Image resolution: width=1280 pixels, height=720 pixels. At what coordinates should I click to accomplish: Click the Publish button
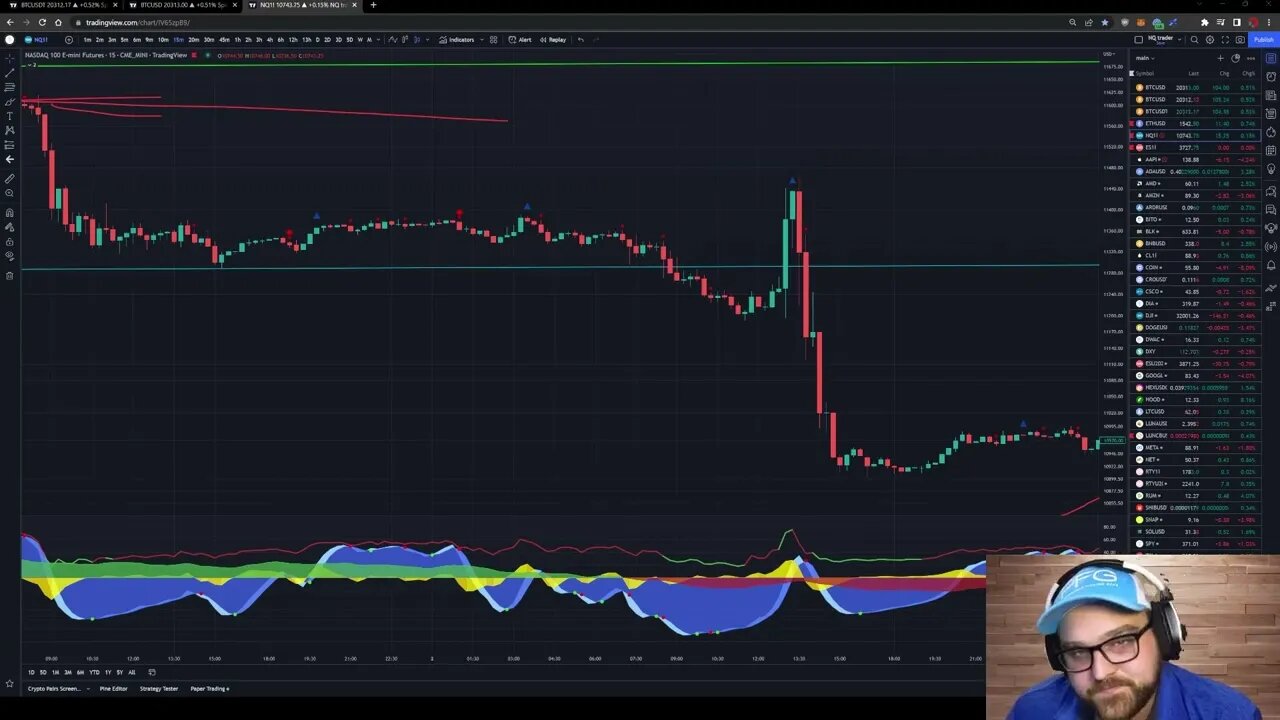click(1264, 40)
